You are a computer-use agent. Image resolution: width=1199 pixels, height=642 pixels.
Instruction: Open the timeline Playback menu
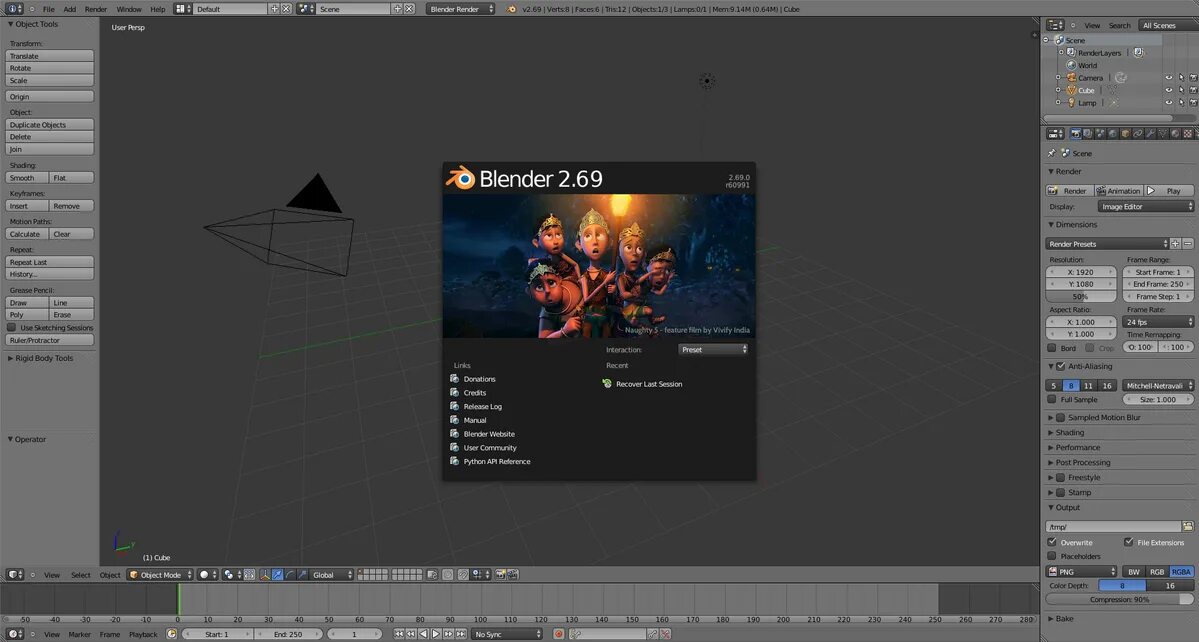pyautogui.click(x=143, y=634)
